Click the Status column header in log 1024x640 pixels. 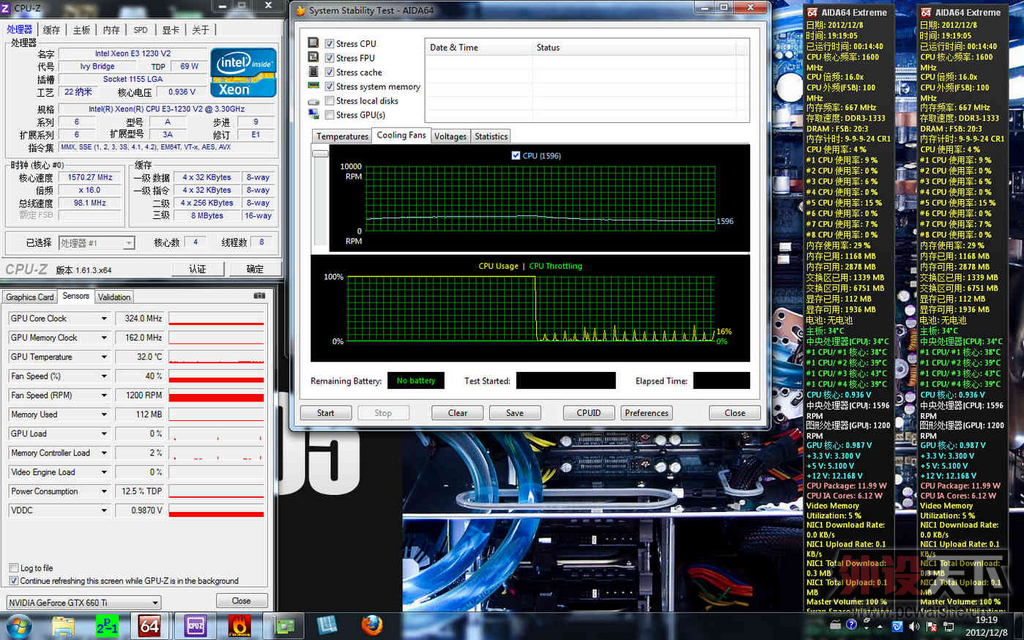pyautogui.click(x=633, y=48)
